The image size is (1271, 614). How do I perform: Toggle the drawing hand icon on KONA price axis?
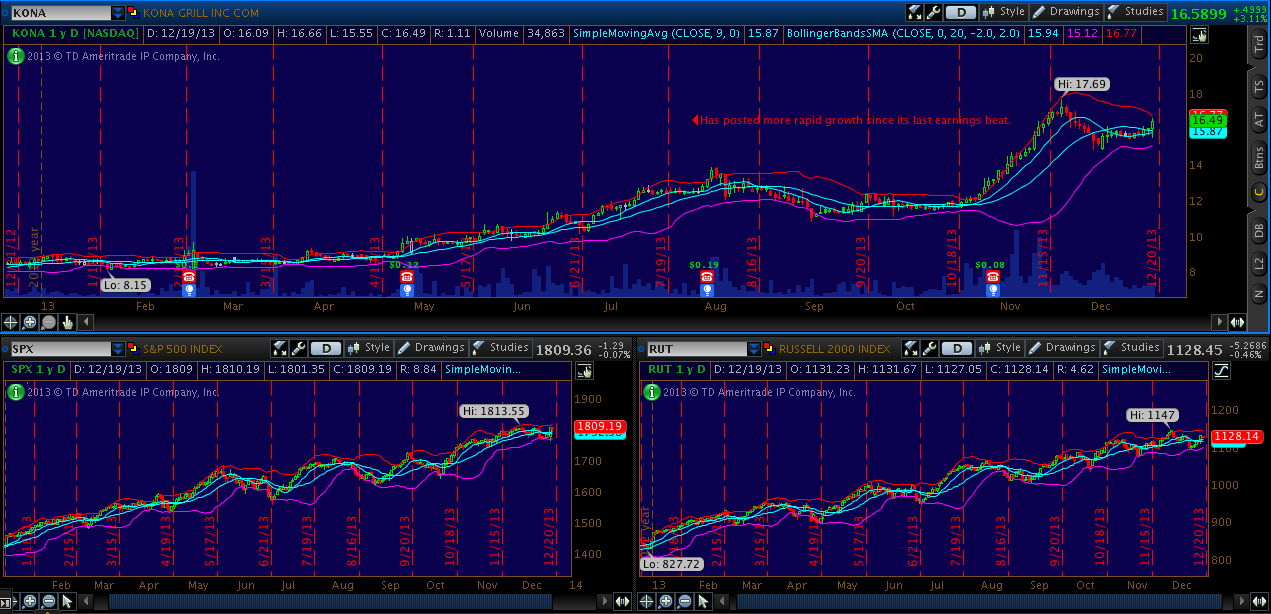pyautogui.click(x=1198, y=35)
